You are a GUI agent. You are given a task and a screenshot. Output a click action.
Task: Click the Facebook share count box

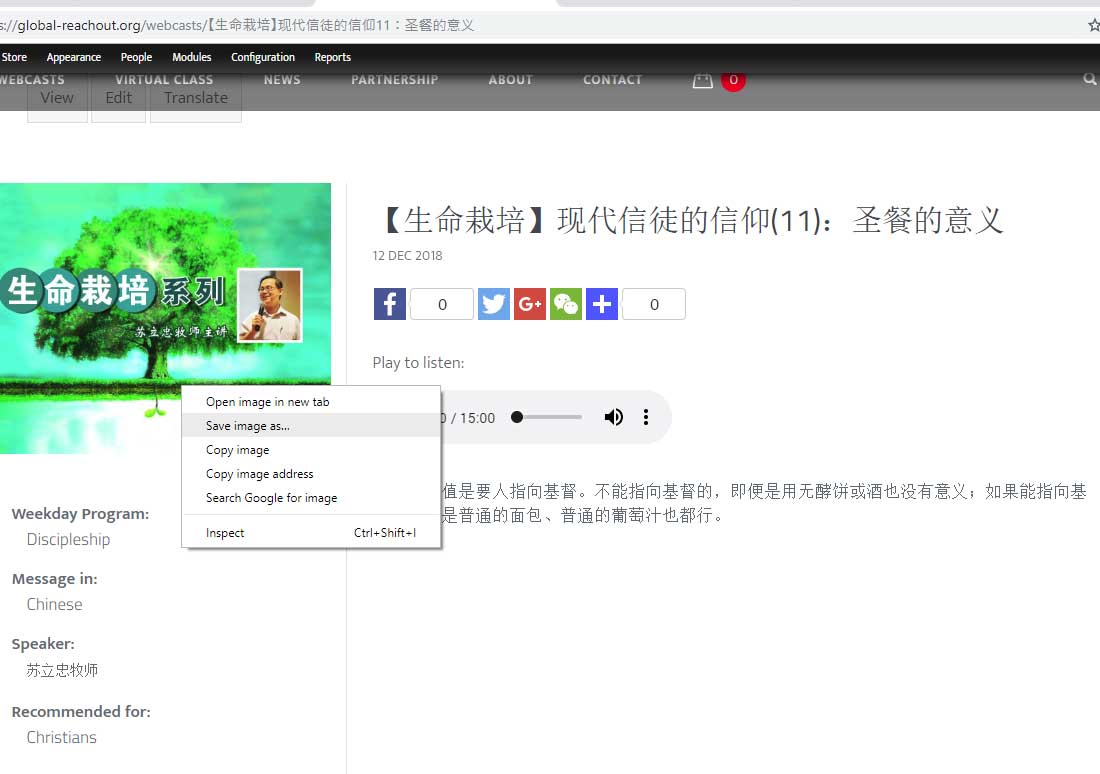pyautogui.click(x=442, y=304)
